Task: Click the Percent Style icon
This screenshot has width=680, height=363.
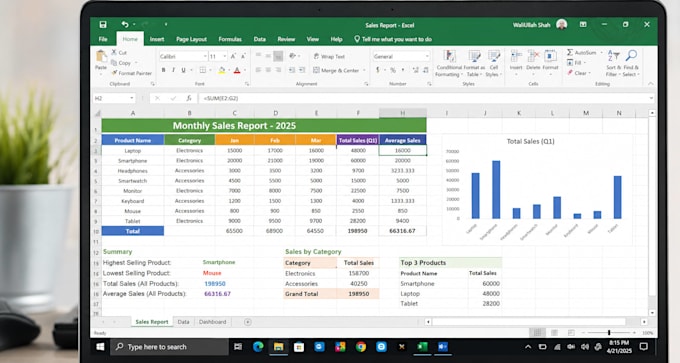Action: (x=393, y=70)
